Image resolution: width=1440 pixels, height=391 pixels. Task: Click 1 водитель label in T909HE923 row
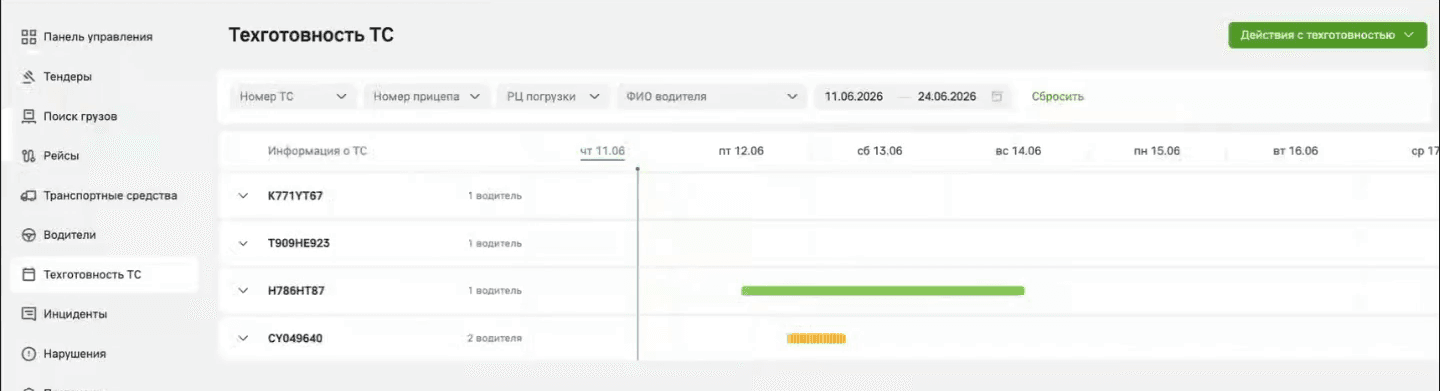point(494,243)
